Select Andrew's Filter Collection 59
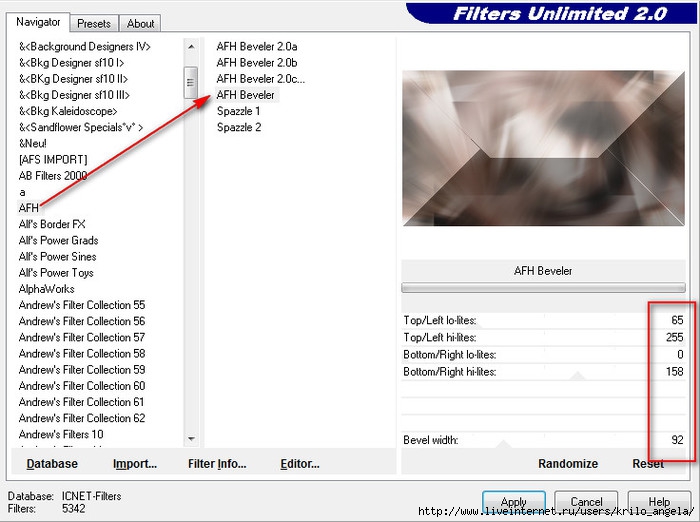700x522 pixels. coord(82,370)
